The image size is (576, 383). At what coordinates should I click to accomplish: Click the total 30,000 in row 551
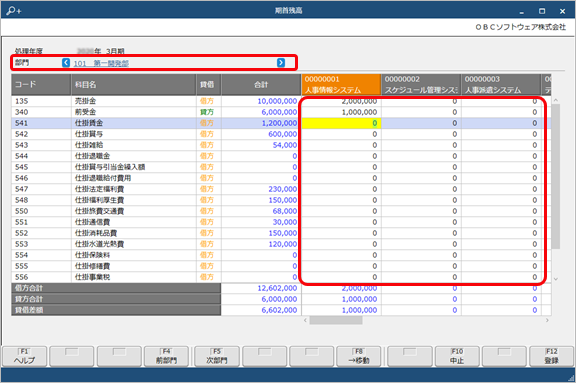[x=285, y=222]
